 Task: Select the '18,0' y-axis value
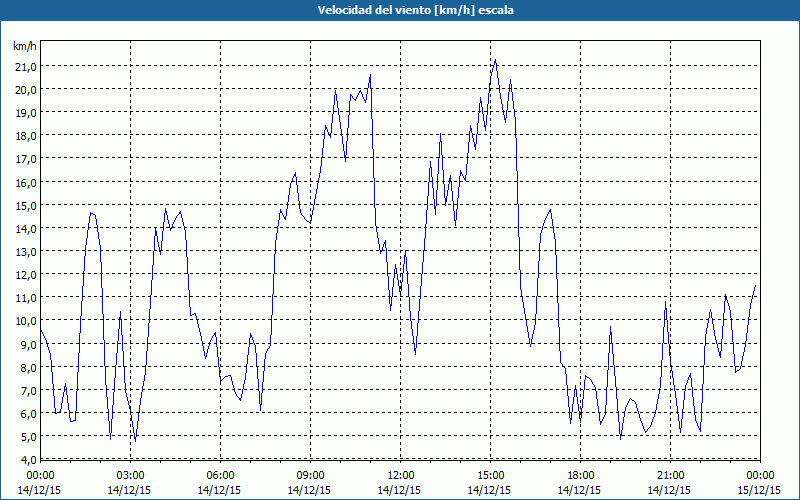[25, 136]
